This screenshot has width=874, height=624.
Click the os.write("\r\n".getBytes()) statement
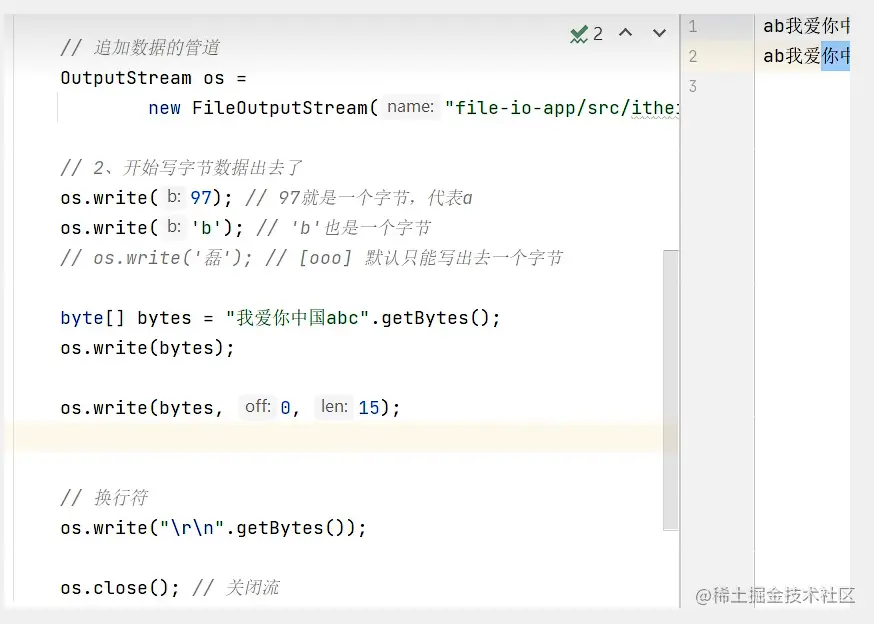click(x=213, y=528)
